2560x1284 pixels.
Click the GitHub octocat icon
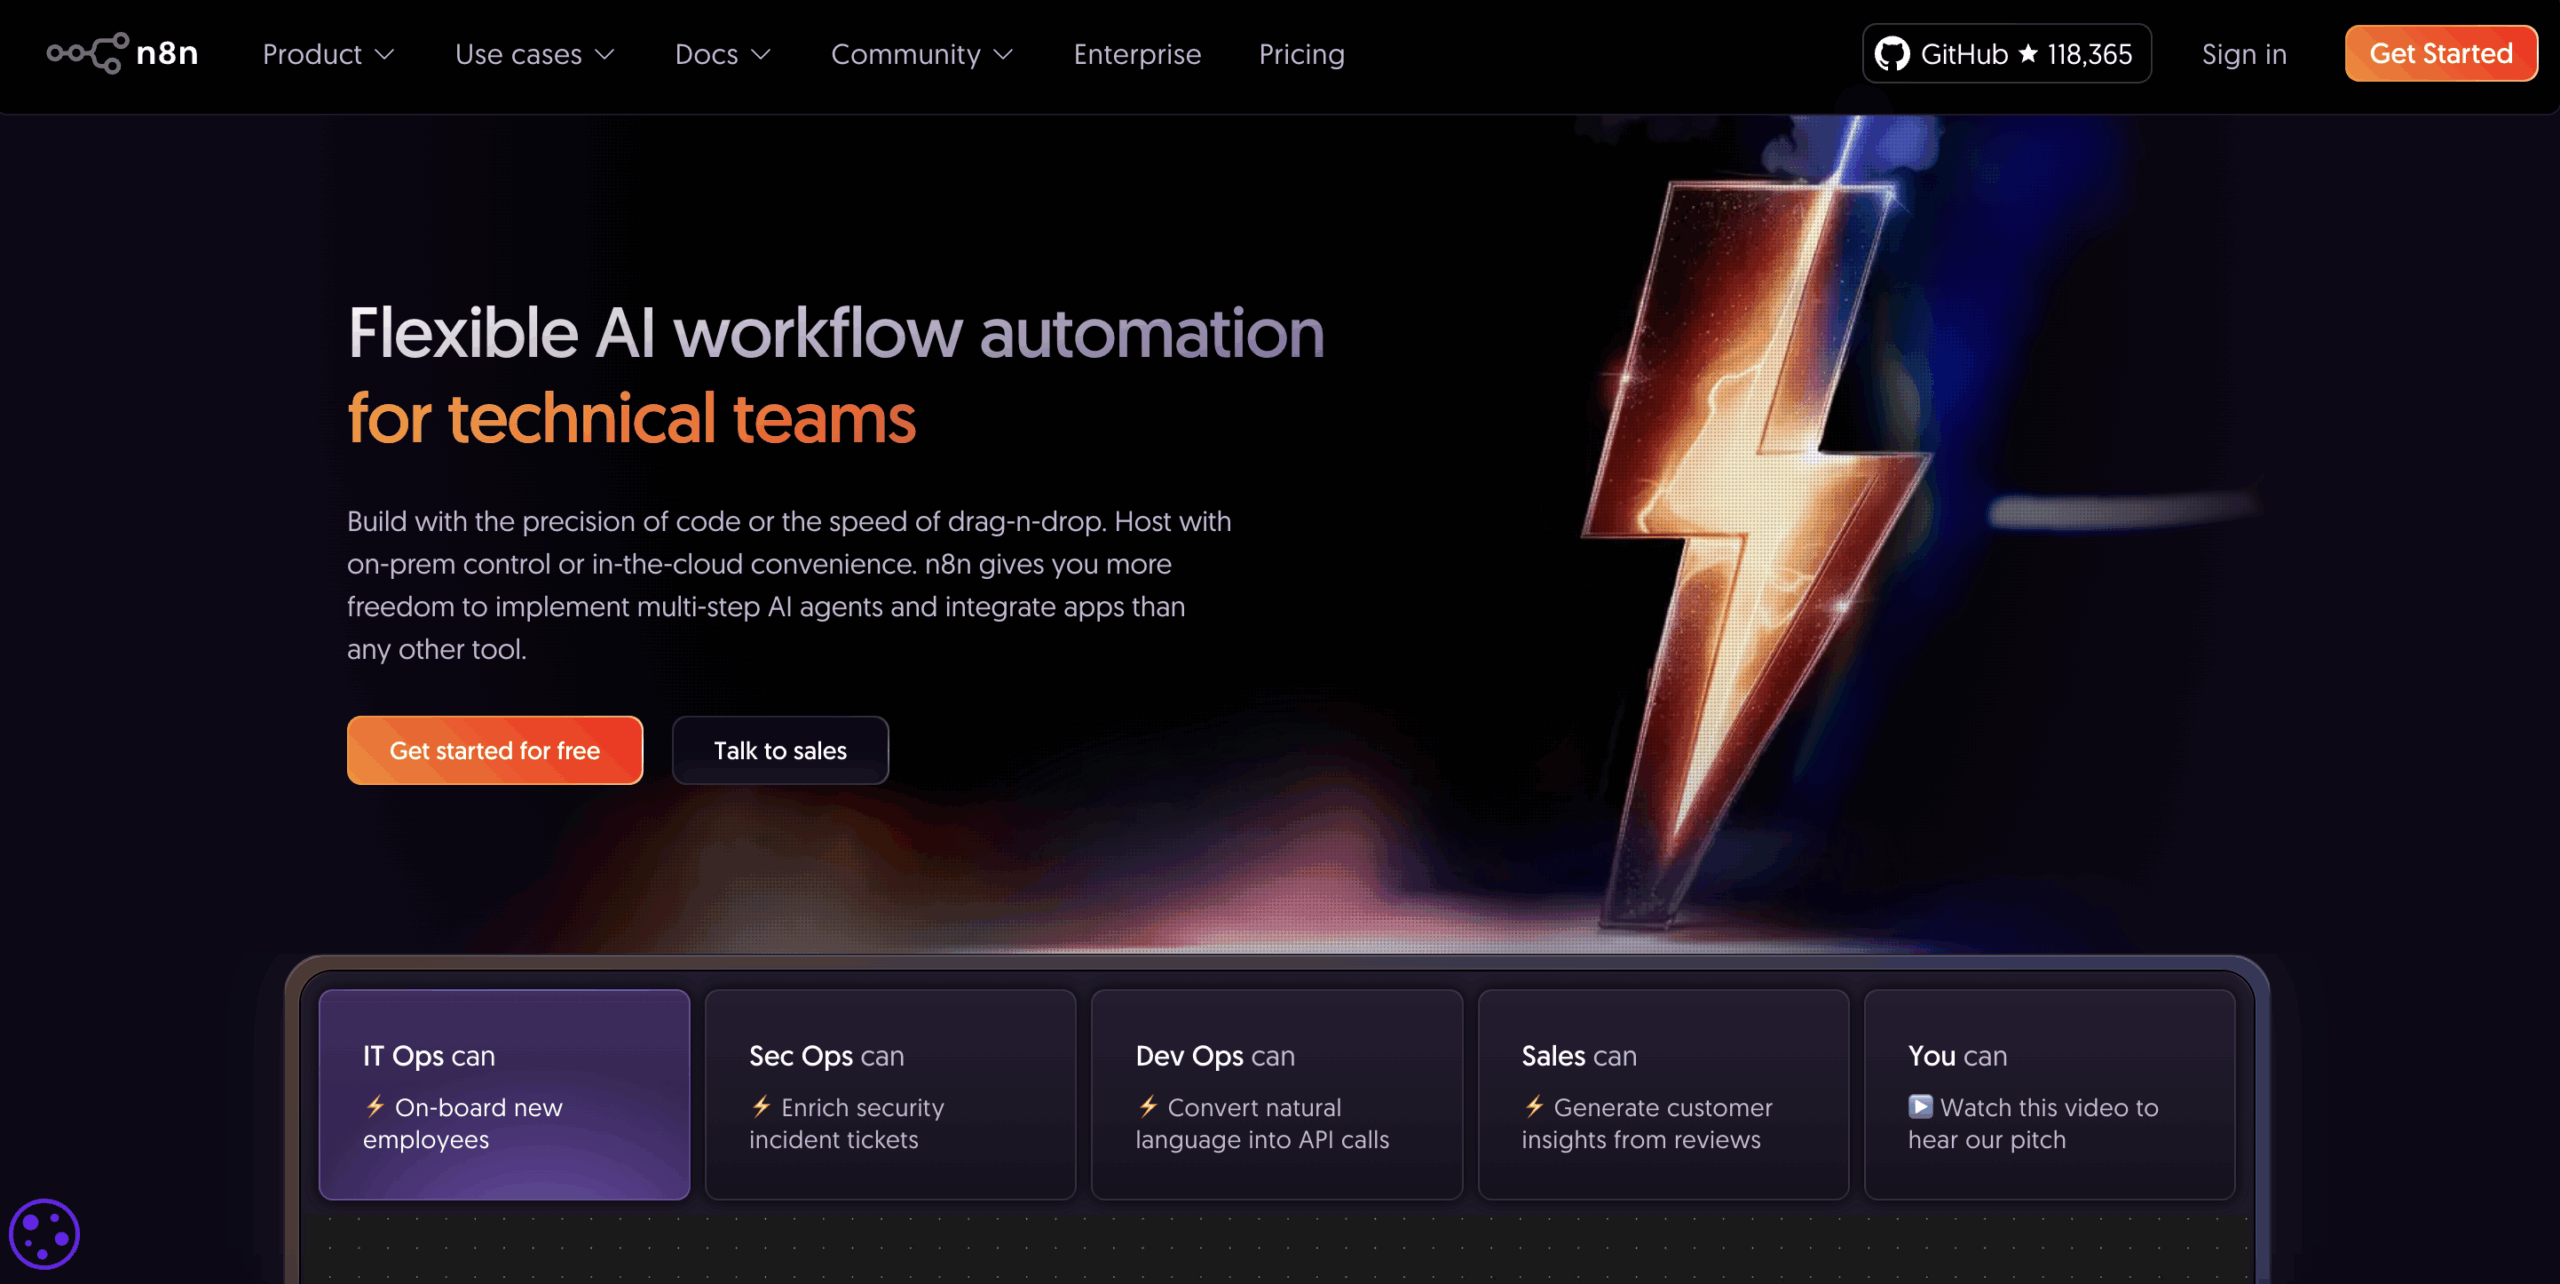(1891, 54)
